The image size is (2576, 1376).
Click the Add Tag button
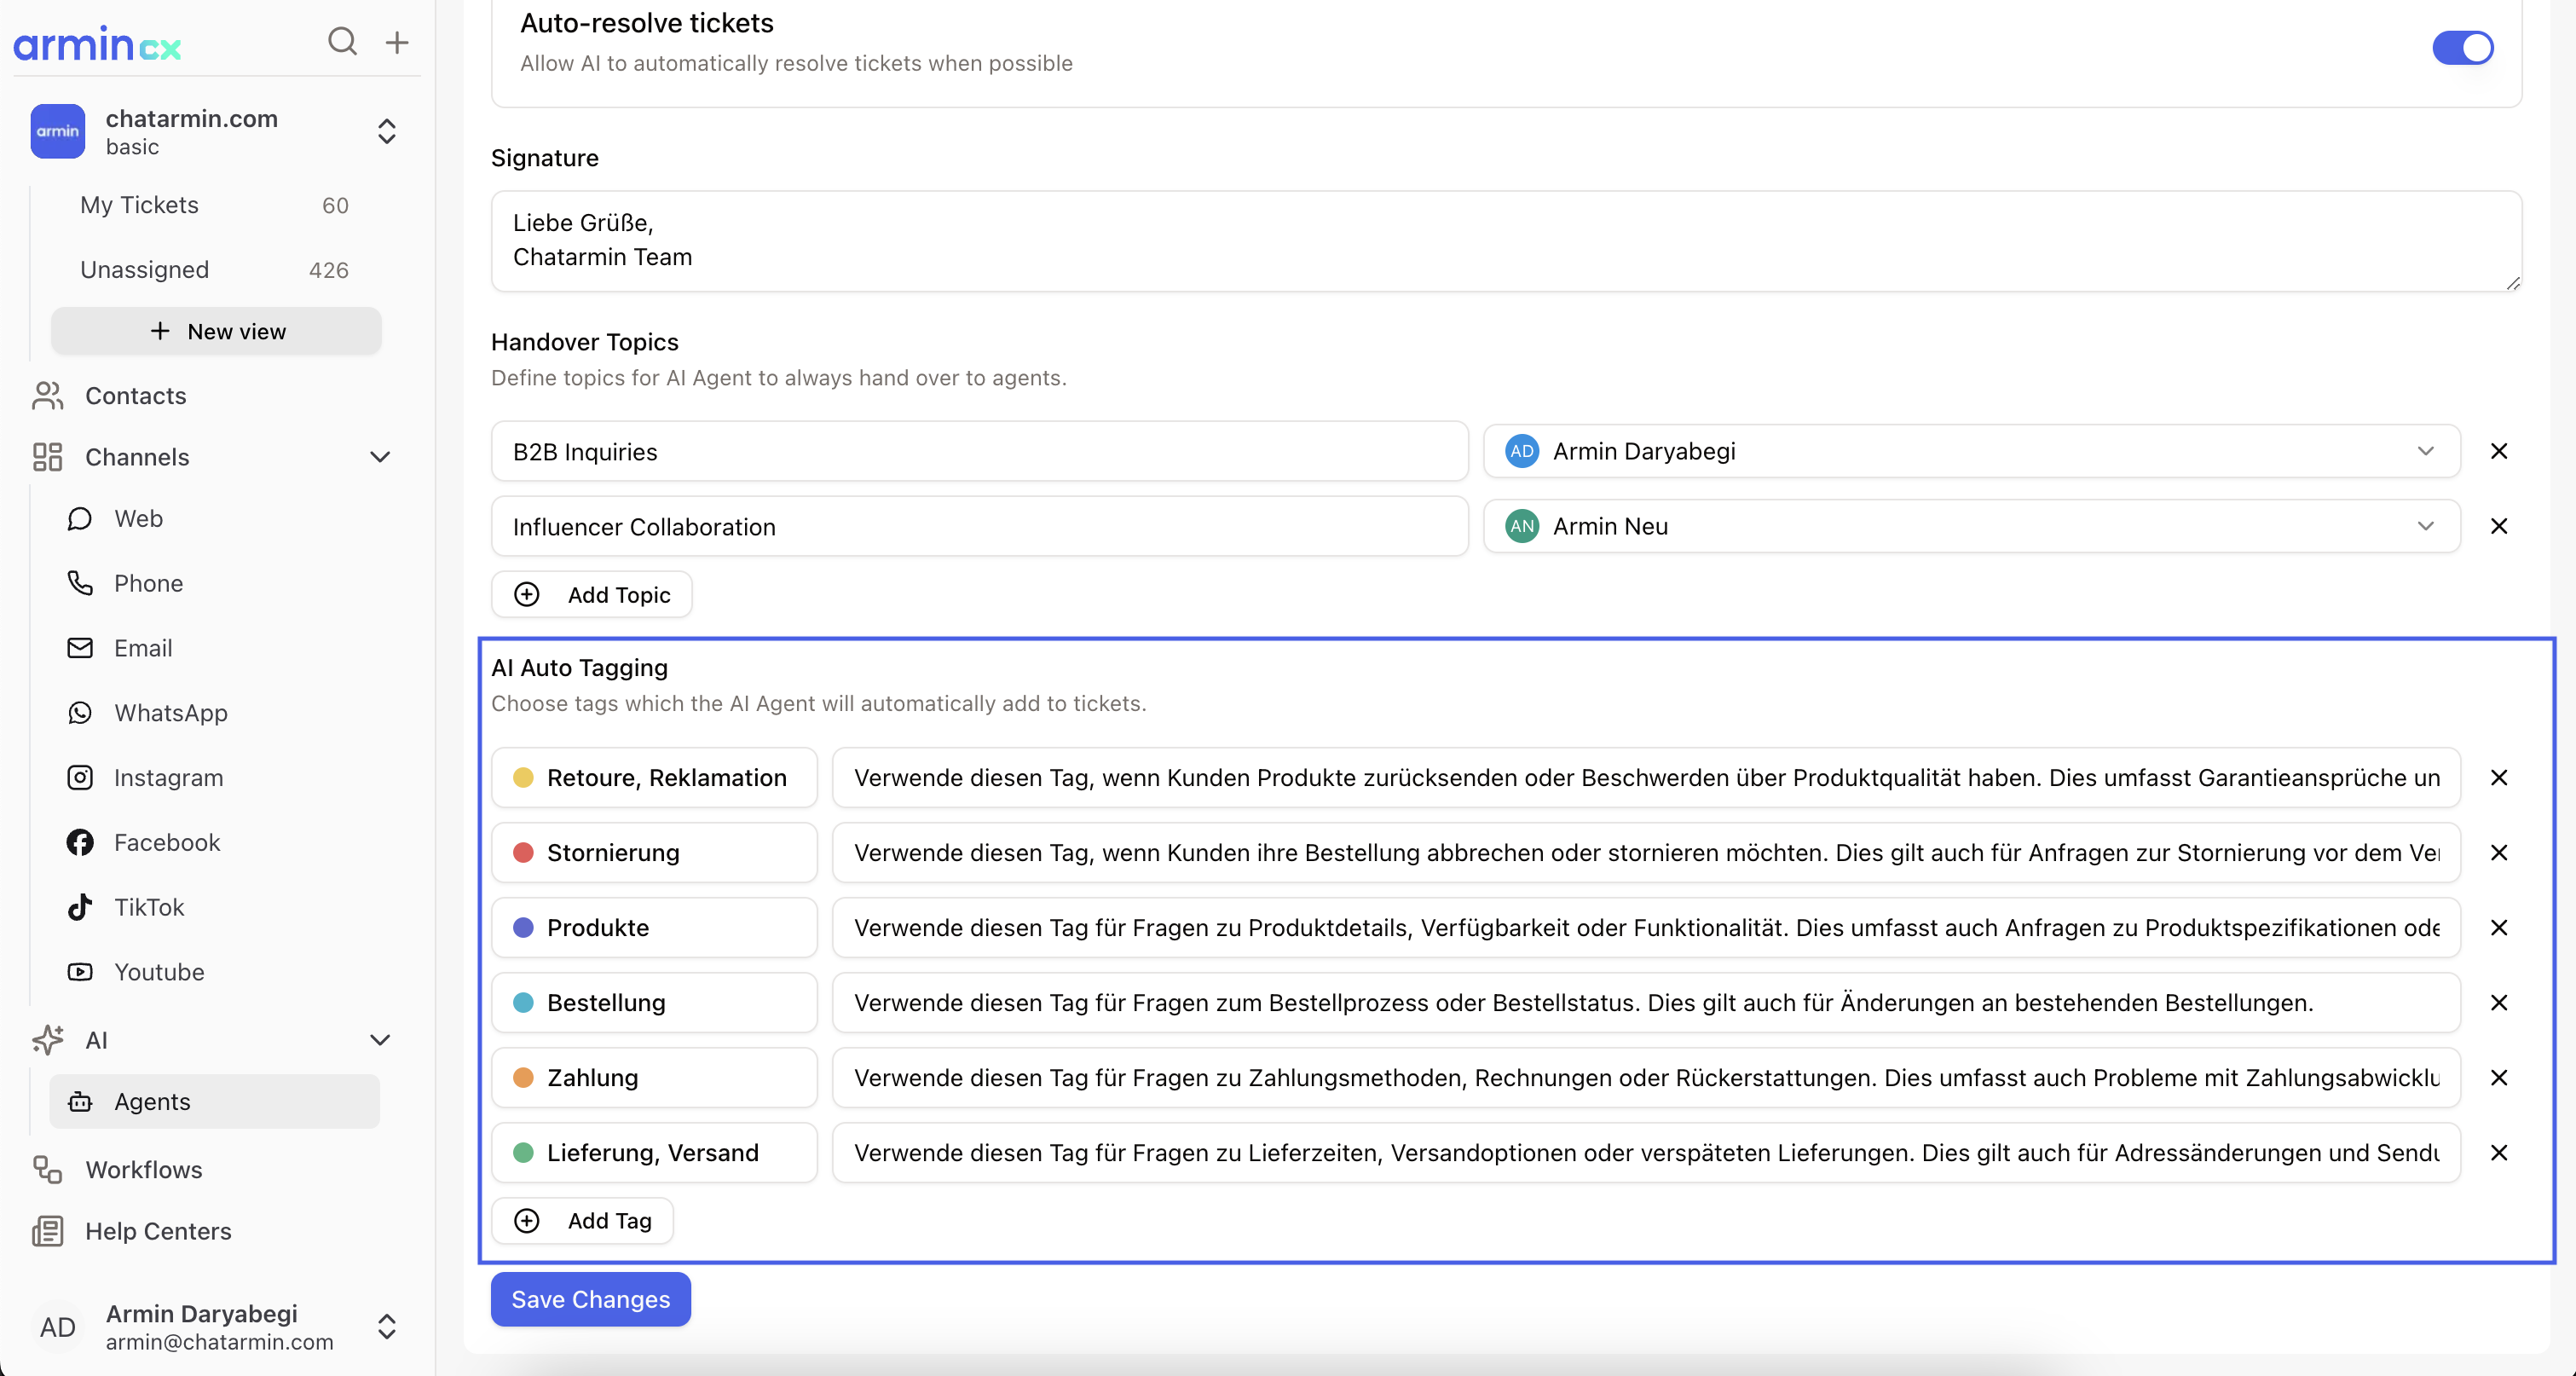582,1220
